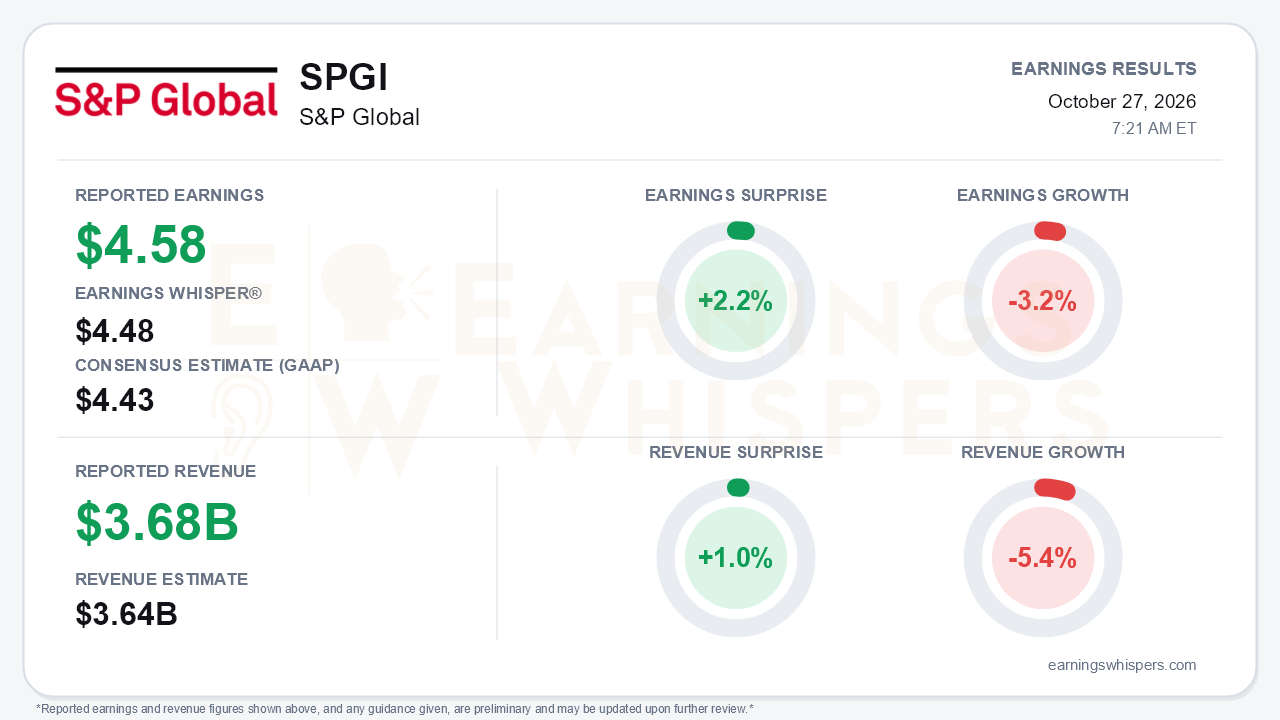Select the Earnings Whisper value $4.48
This screenshot has width=1280, height=720.
(115, 330)
